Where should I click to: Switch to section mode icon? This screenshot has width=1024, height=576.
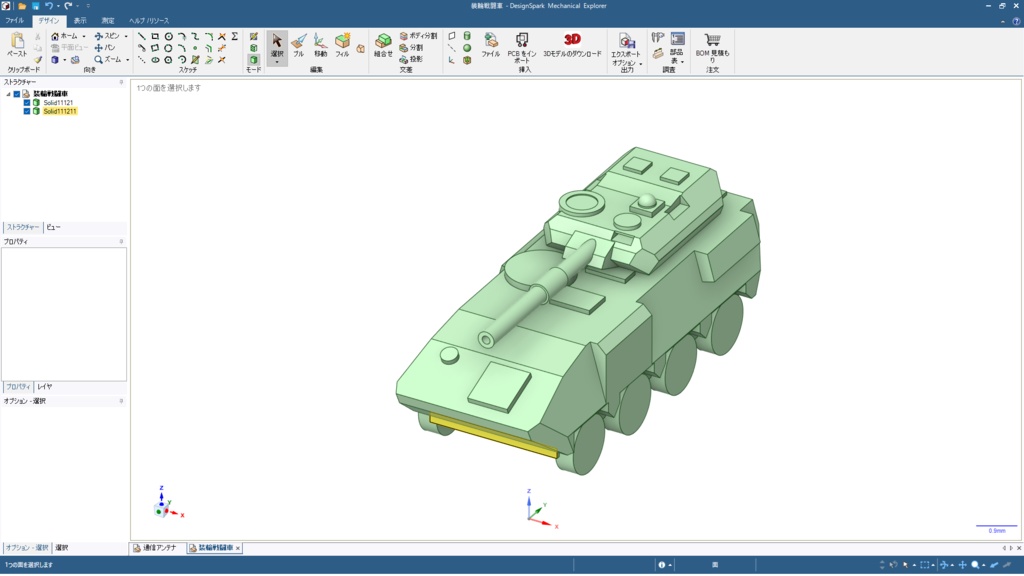(253, 48)
